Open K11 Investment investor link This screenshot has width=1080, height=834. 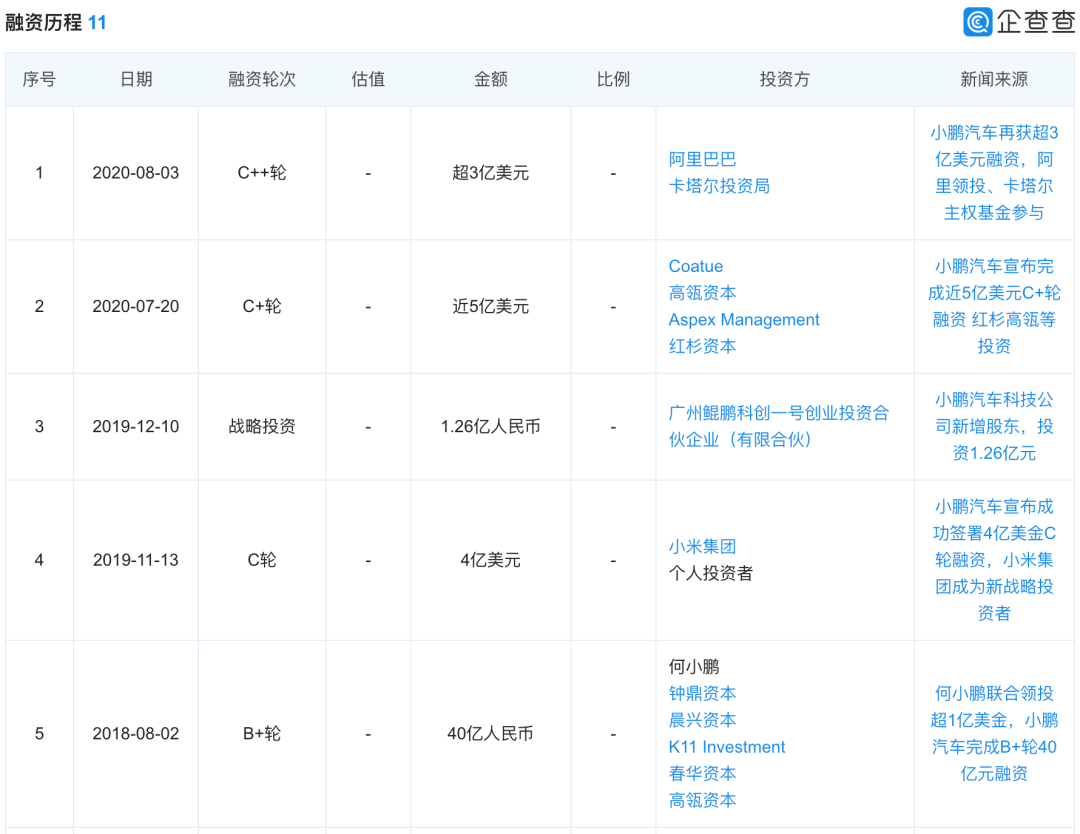(727, 747)
